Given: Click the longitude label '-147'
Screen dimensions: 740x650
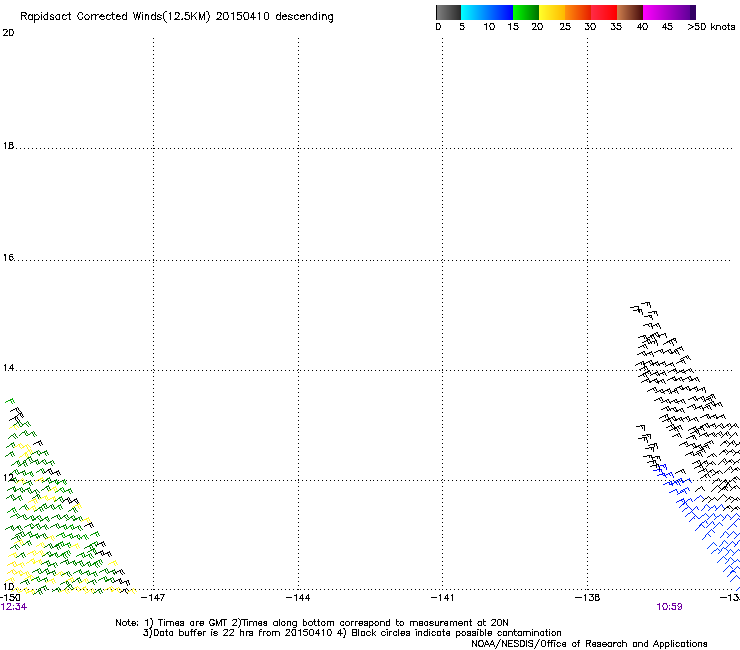Looking at the screenshot, I should tap(153, 598).
